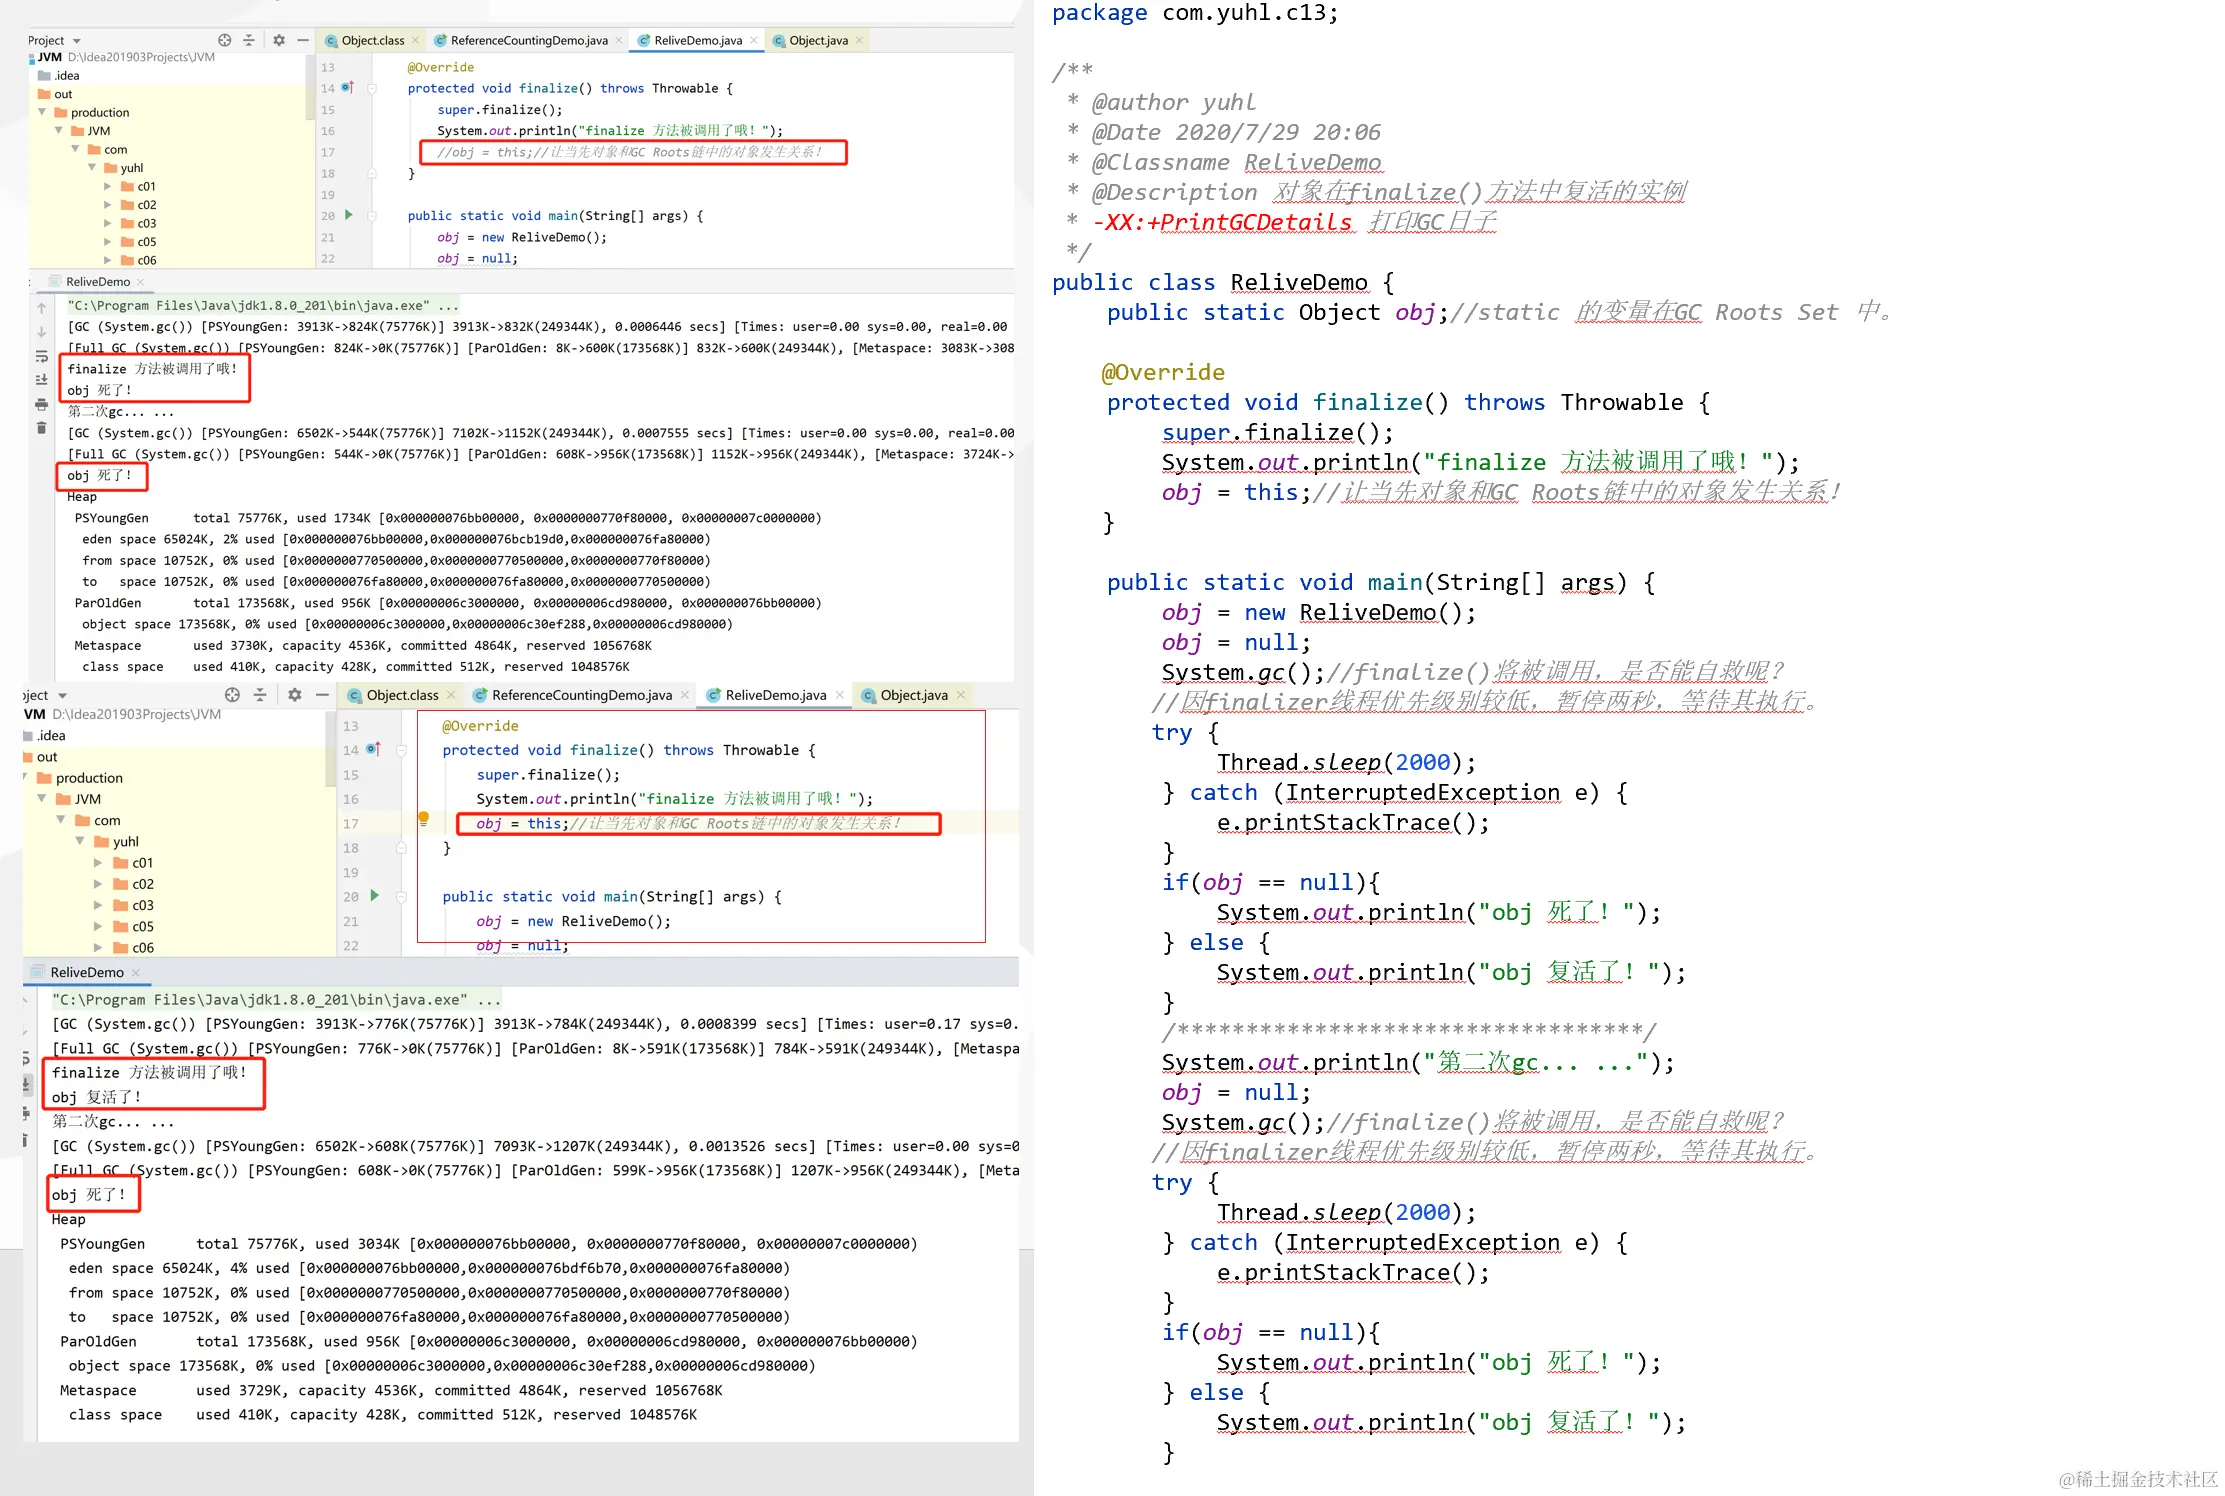Switch to ReferenceCountingDemo.java tab in upper editor
Image resolution: width=2225 pixels, height=1496 pixels.
tap(528, 41)
